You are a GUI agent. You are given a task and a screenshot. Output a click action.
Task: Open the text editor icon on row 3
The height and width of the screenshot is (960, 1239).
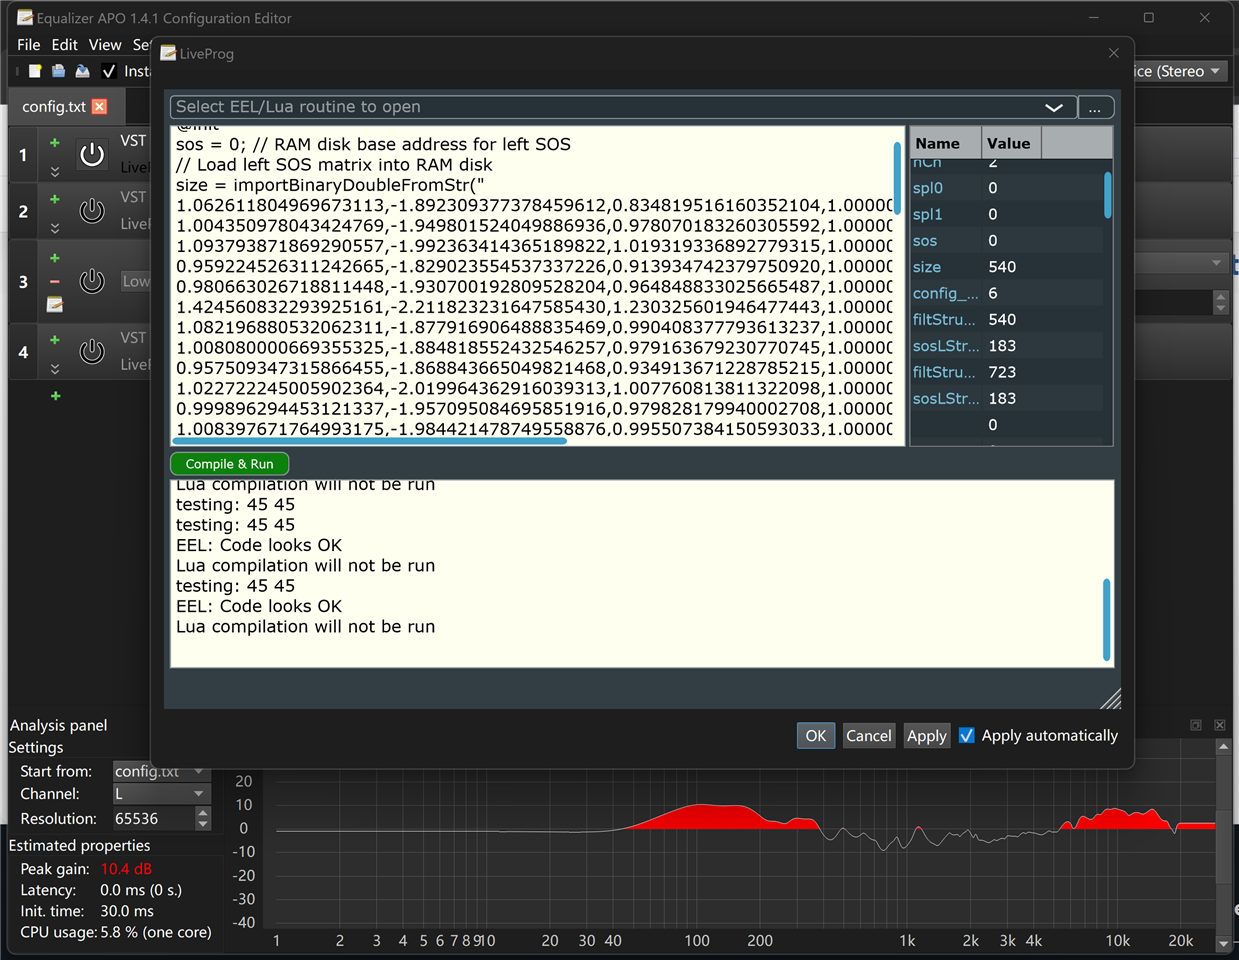tap(55, 304)
